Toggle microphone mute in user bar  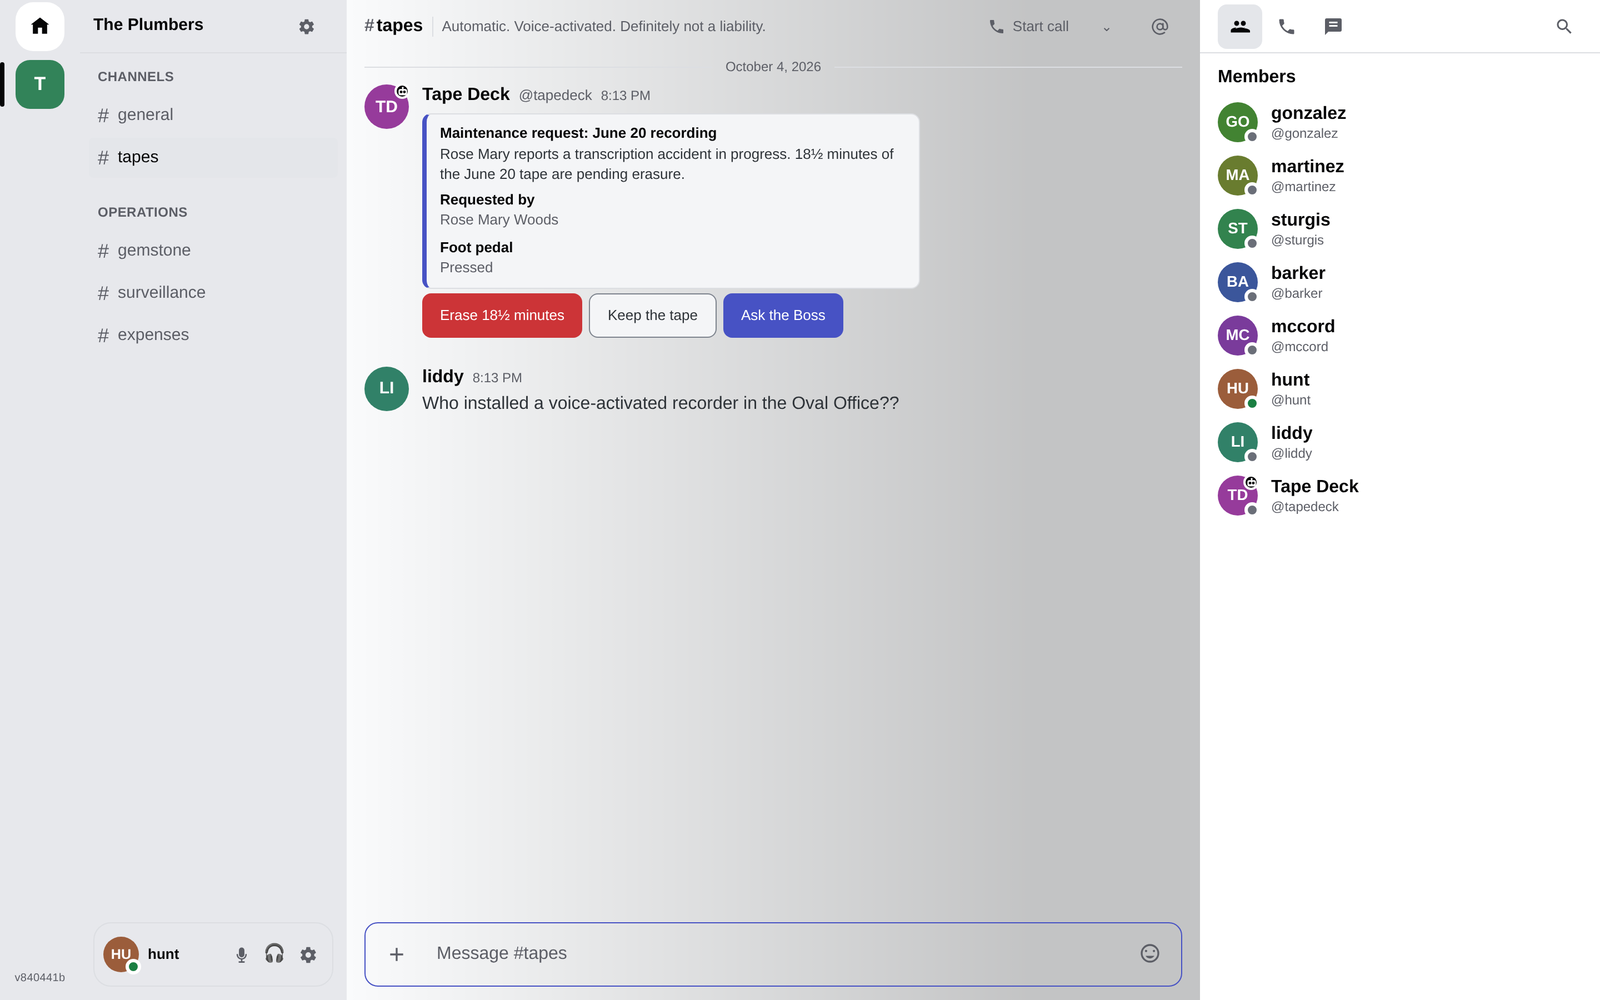point(241,955)
